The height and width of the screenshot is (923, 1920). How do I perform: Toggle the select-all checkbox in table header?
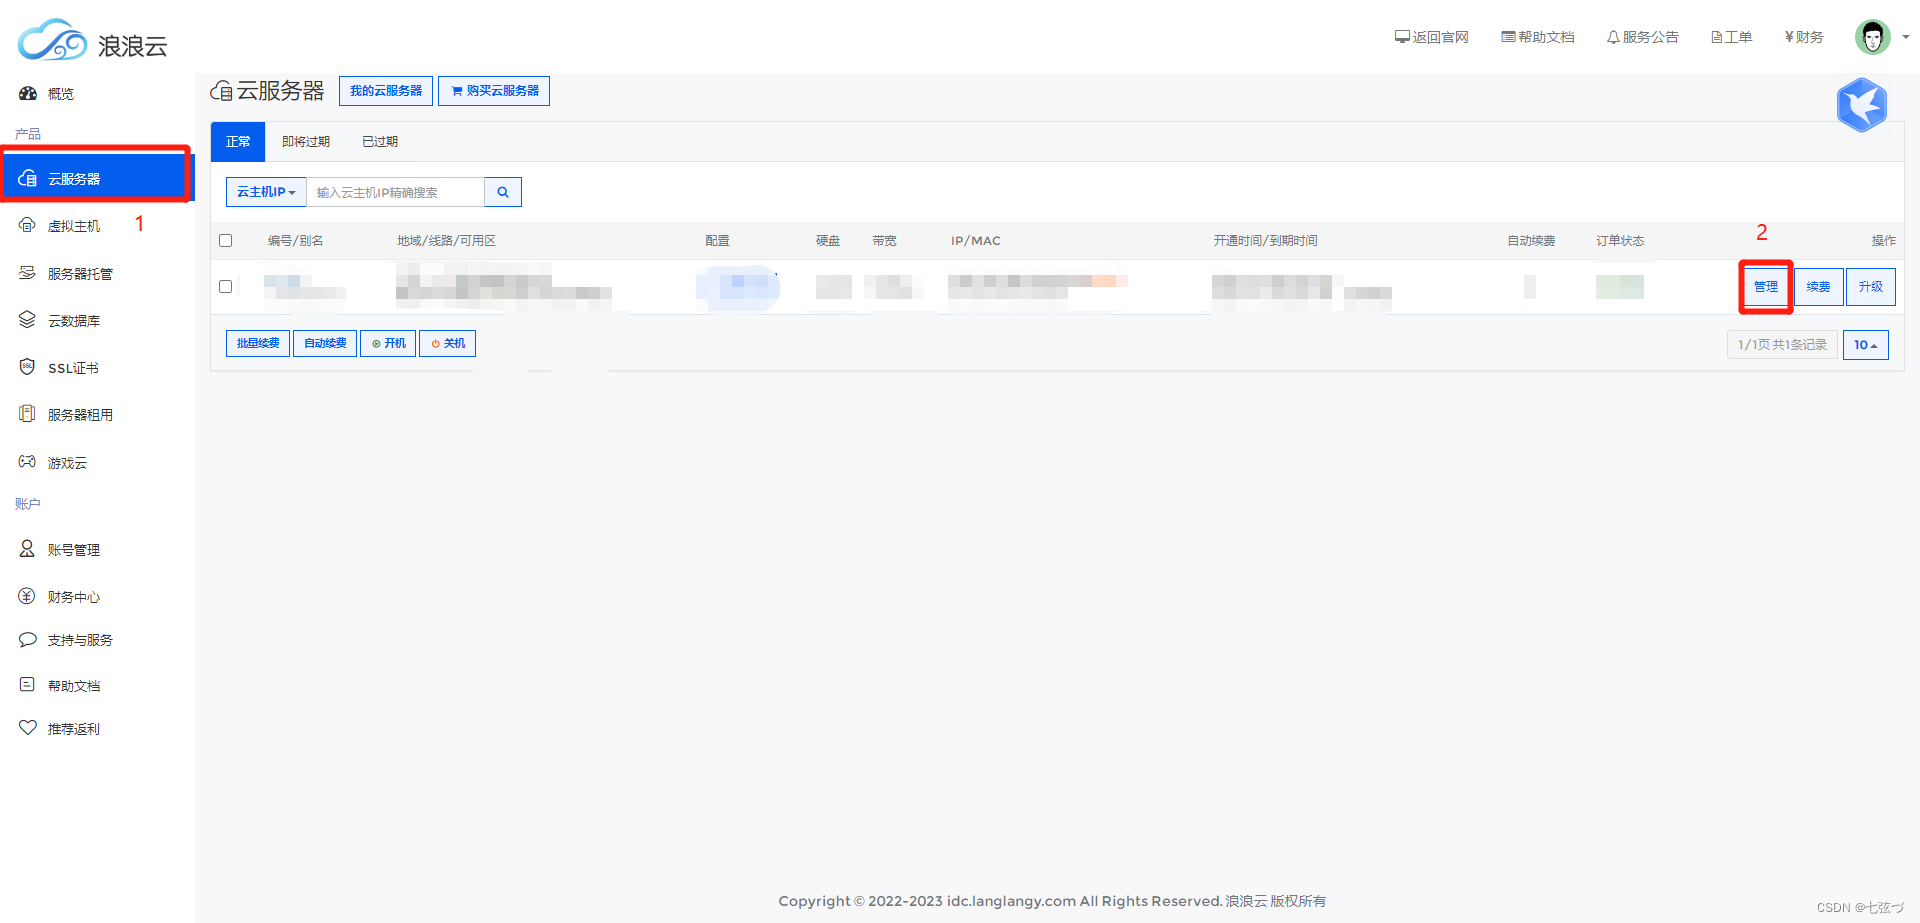point(226,241)
